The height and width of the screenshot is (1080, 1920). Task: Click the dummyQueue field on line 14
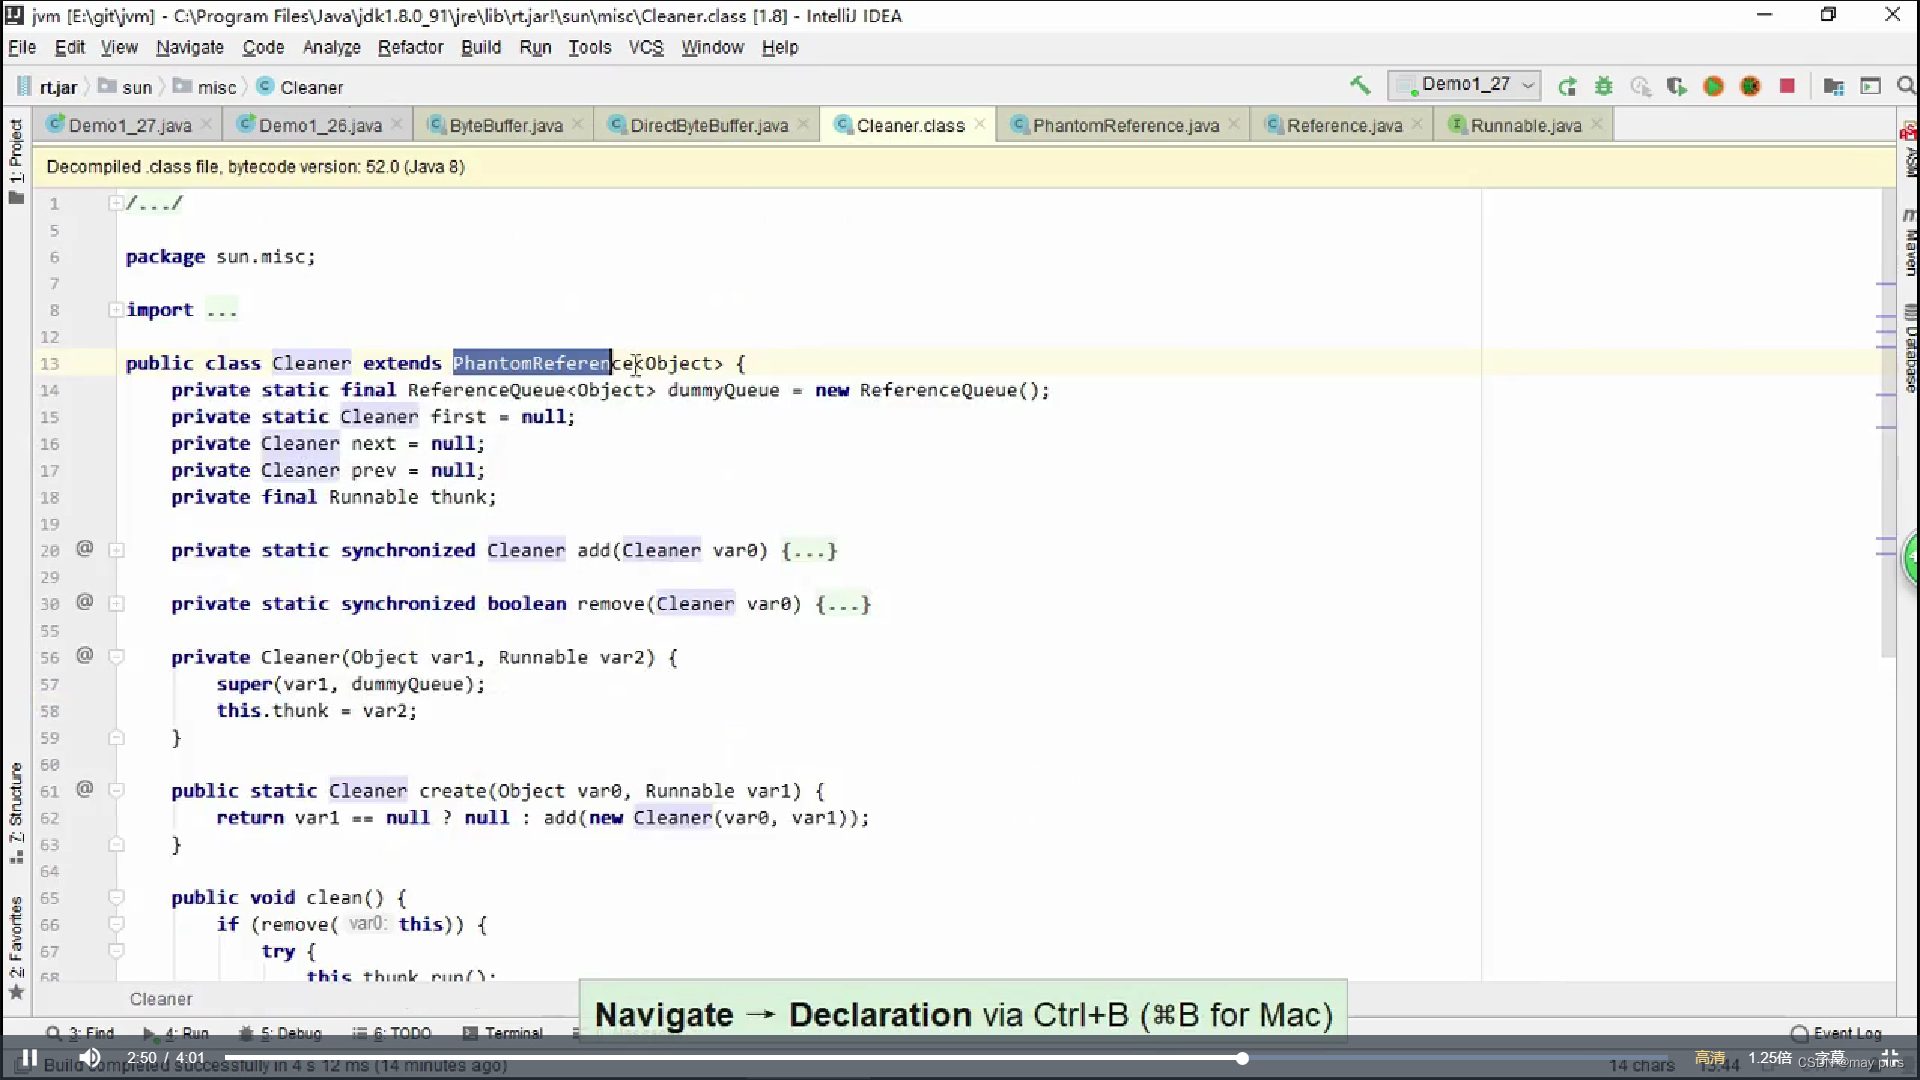(x=723, y=390)
